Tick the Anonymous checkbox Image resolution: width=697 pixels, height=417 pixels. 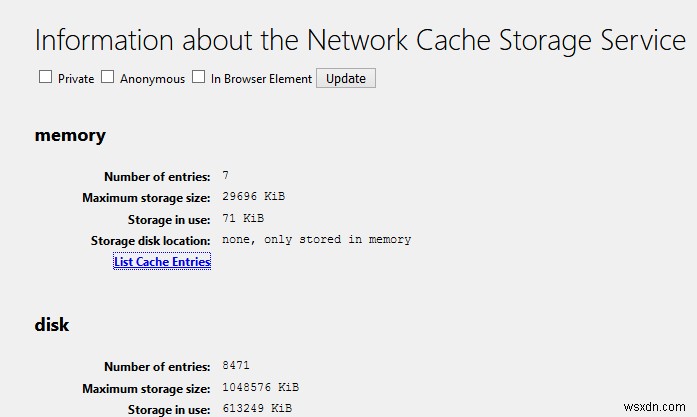click(108, 77)
